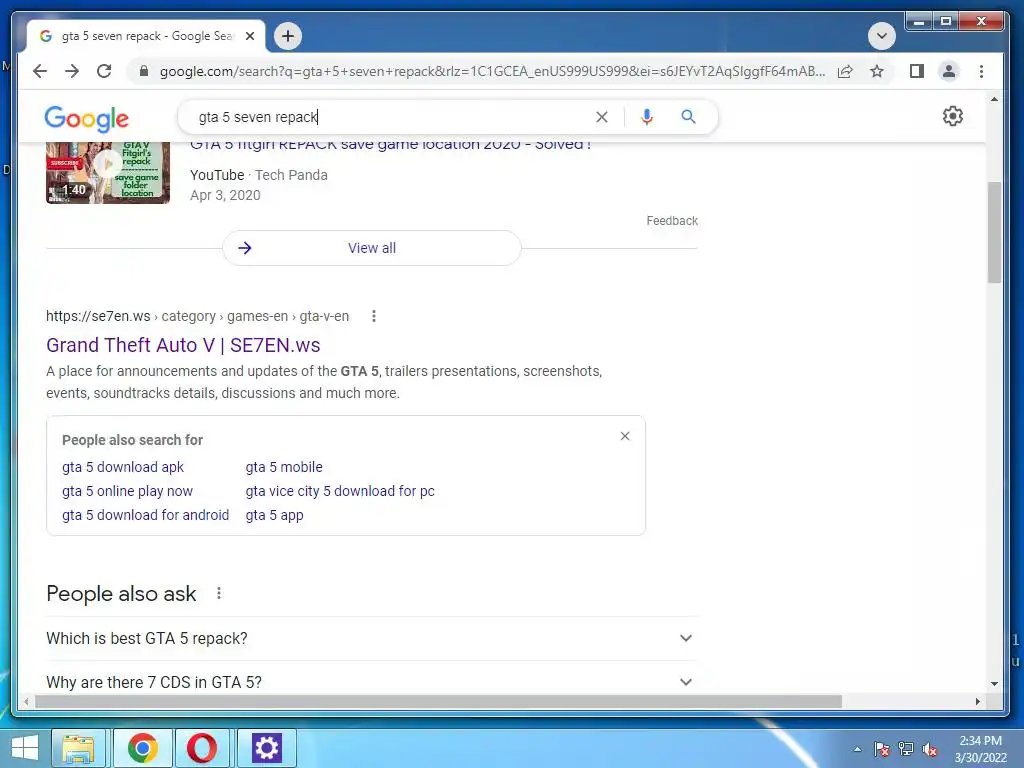1024x768 pixels.
Task: Launch Opera from the taskbar
Action: [x=202, y=748]
